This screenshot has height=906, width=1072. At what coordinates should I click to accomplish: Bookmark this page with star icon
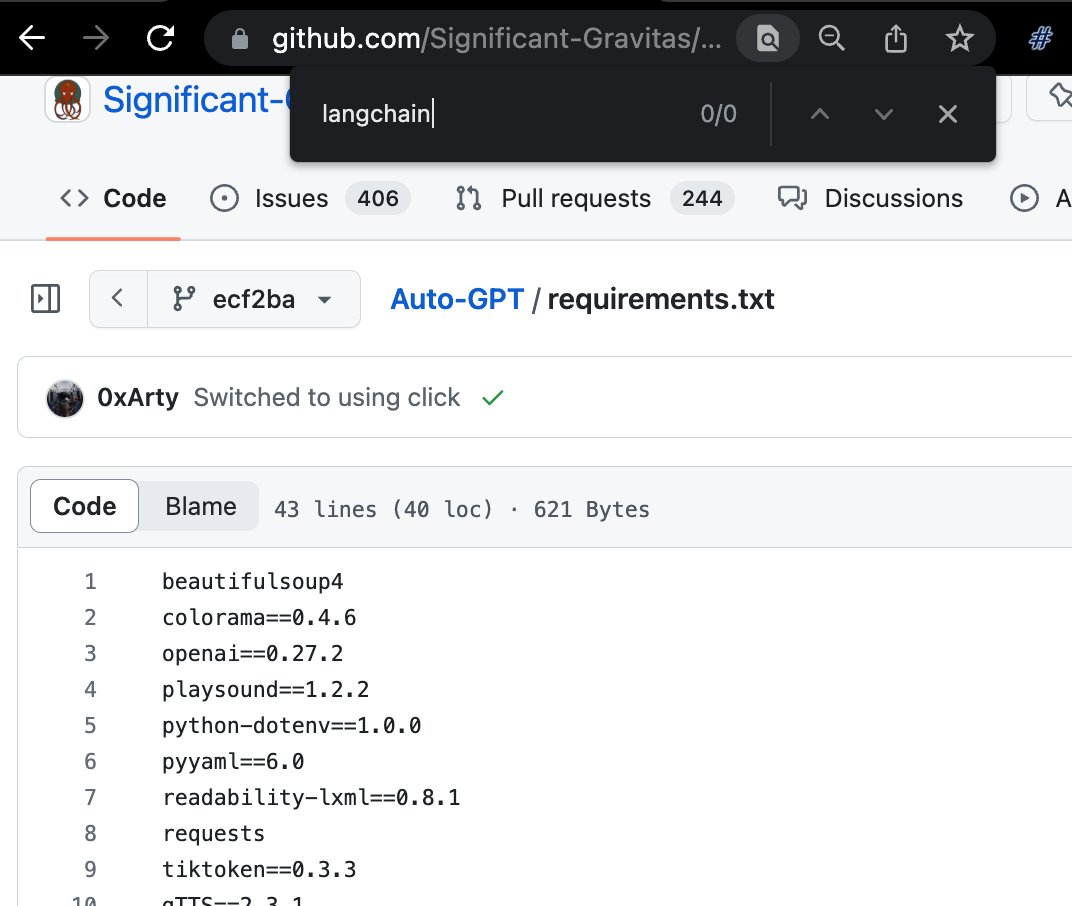tap(959, 38)
